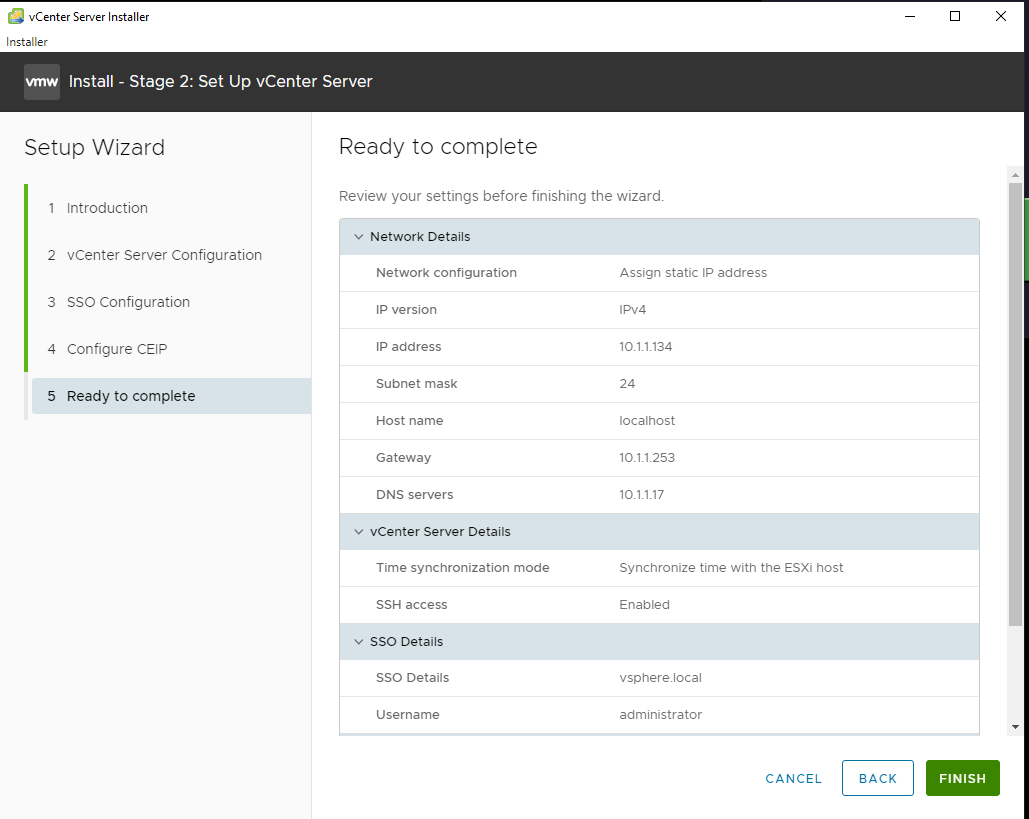Click the 'IP address' label
Viewport: 1029px width, 819px height.
point(408,346)
